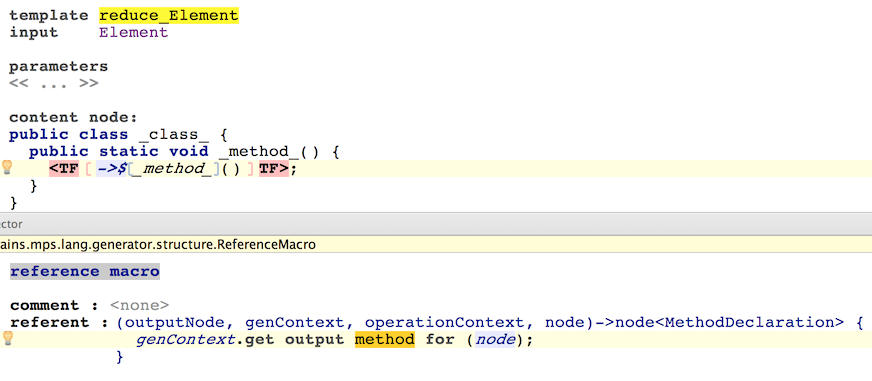Select the reduce_Element template name
Image resolution: width=872 pixels, height=381 pixels.
[x=169, y=16]
